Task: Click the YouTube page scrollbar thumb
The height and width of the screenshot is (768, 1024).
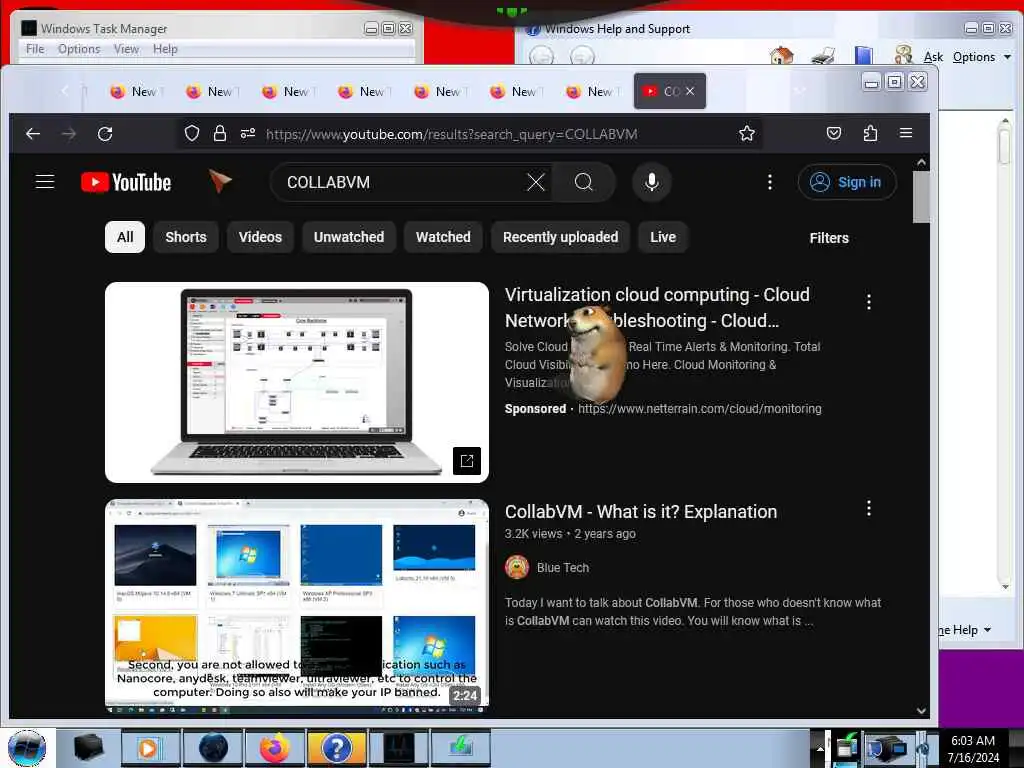Action: point(921,197)
